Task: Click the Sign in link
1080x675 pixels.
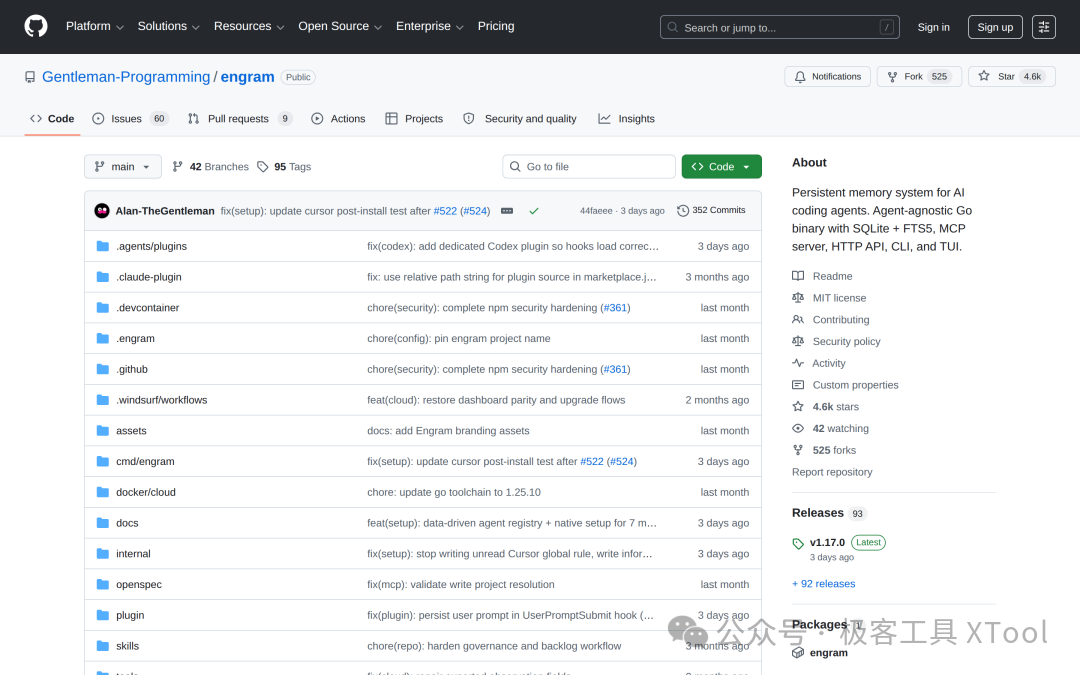Action: [933, 27]
